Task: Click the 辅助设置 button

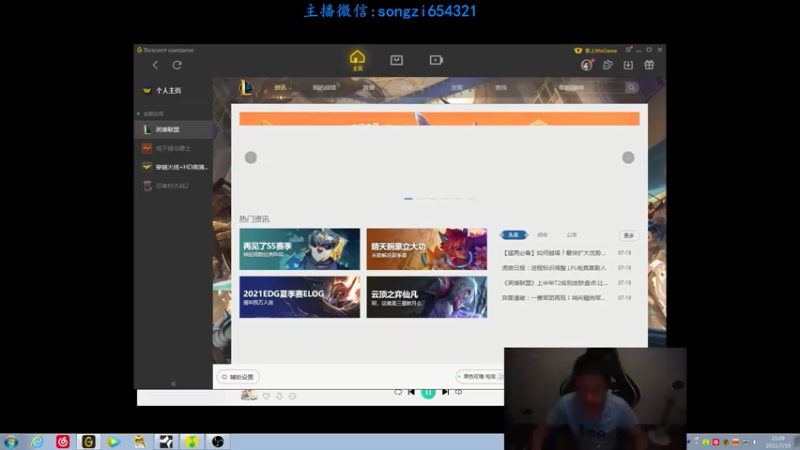Action: point(238,377)
